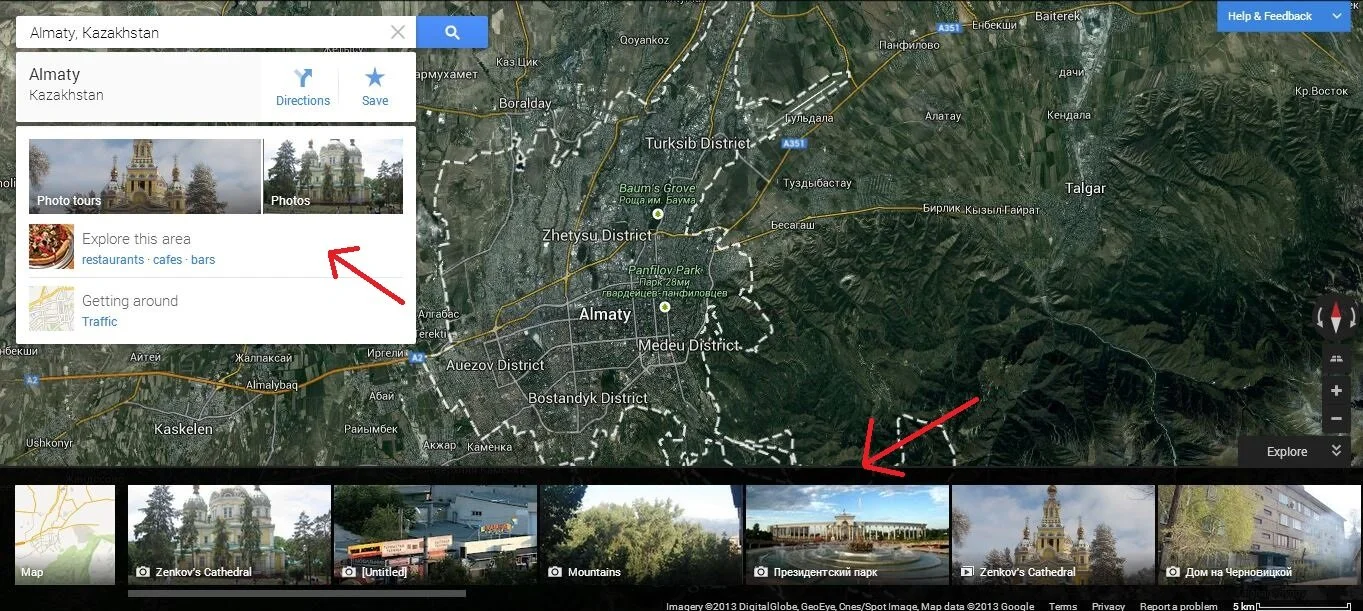This screenshot has height=611, width=1363.
Task: Click the Talgar town label
Action: click(1086, 188)
